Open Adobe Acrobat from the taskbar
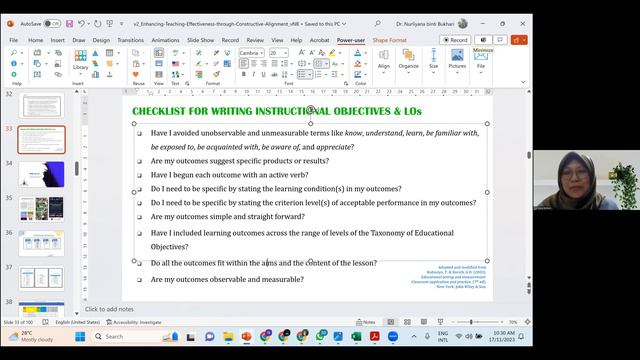The image size is (640, 360). click(x=374, y=336)
